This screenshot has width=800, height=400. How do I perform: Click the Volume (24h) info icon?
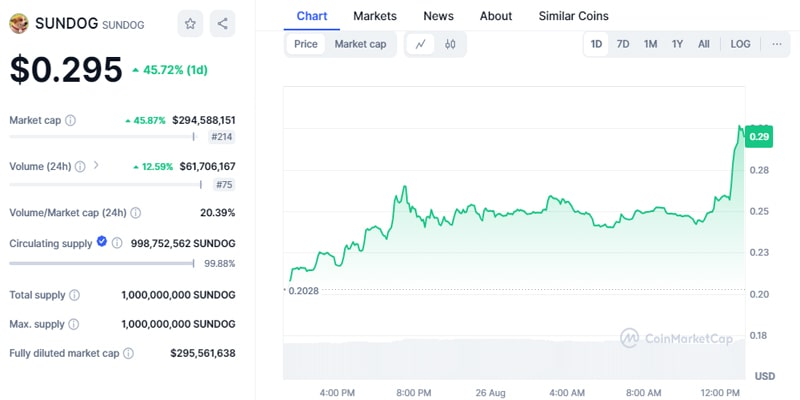[x=80, y=166]
